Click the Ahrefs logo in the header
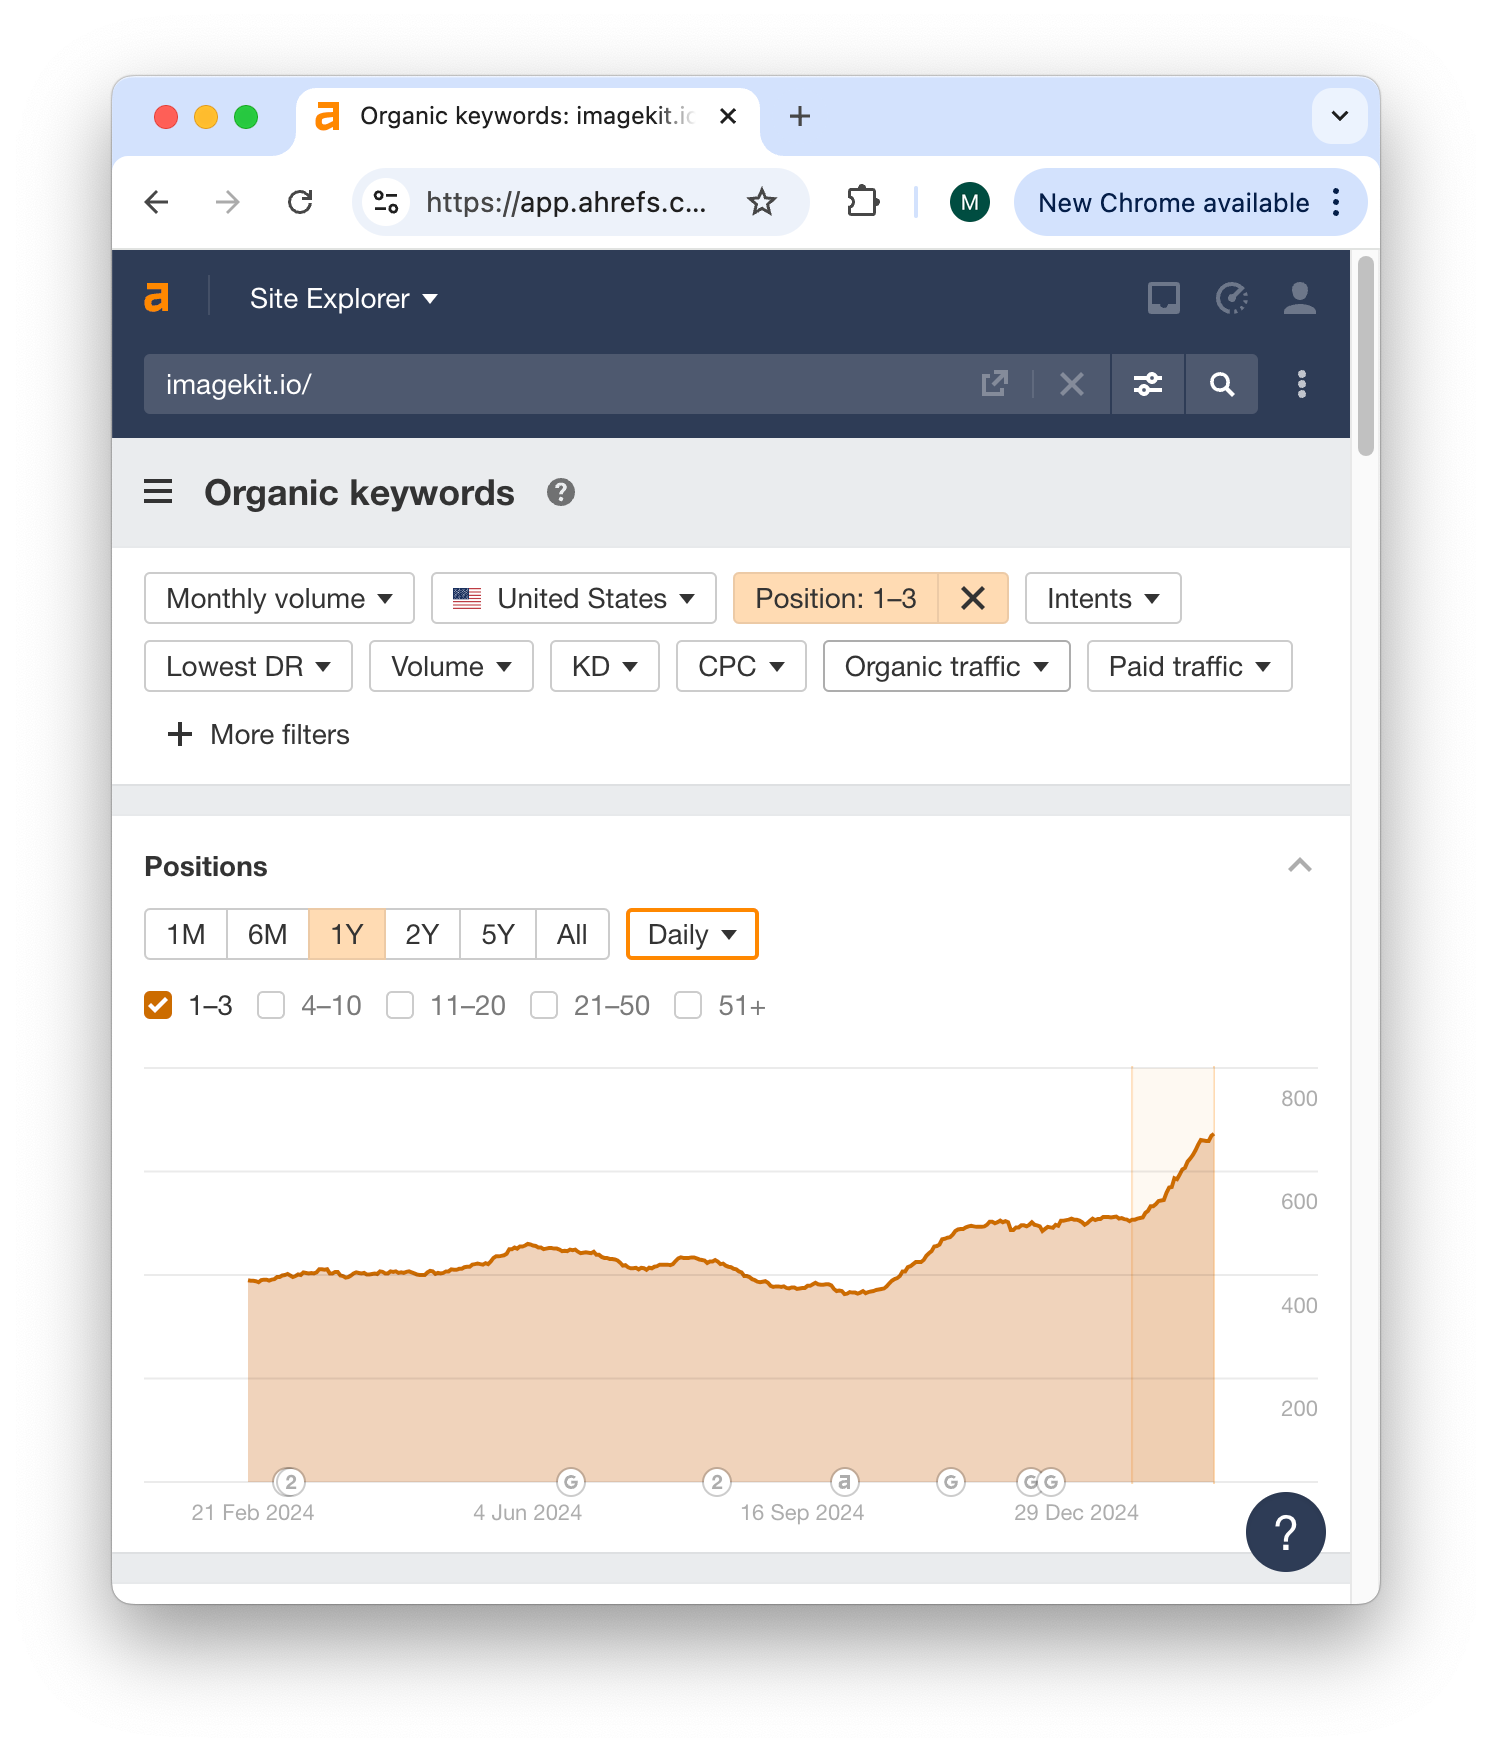Screen dimensions: 1492x1752 coord(157,298)
